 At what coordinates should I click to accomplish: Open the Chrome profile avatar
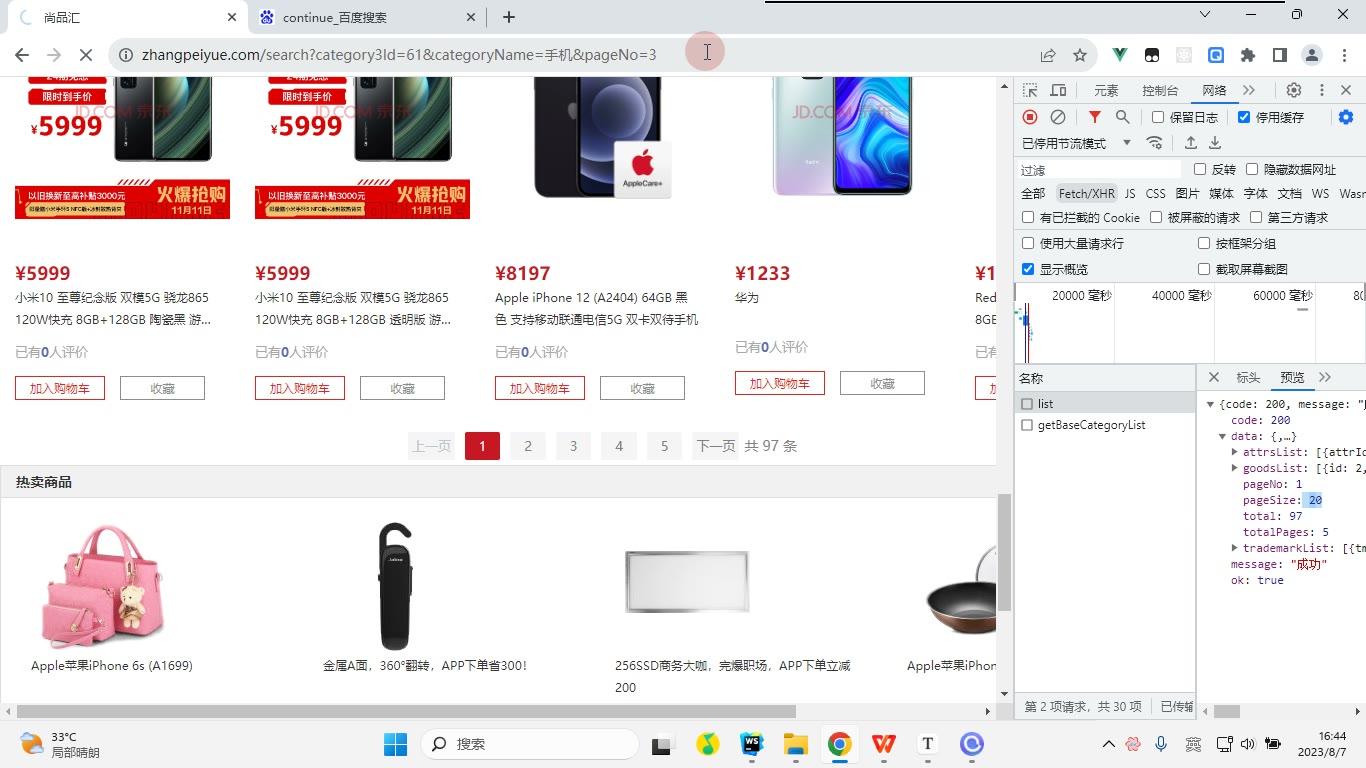pos(1312,55)
